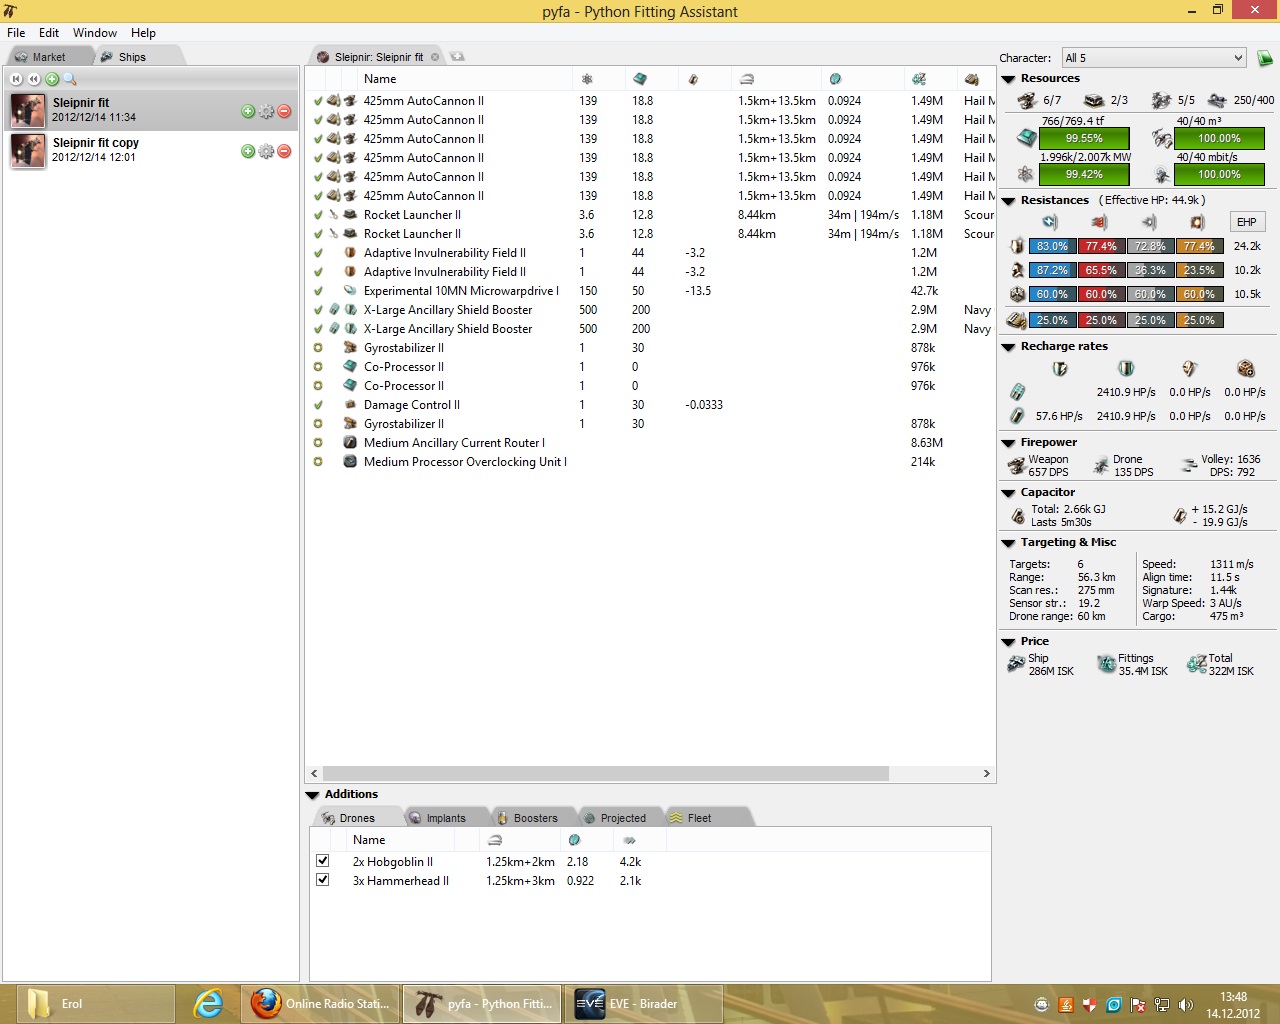The image size is (1280, 1024).
Task: Click the back navigation icon in the ship browser
Action: [x=34, y=79]
